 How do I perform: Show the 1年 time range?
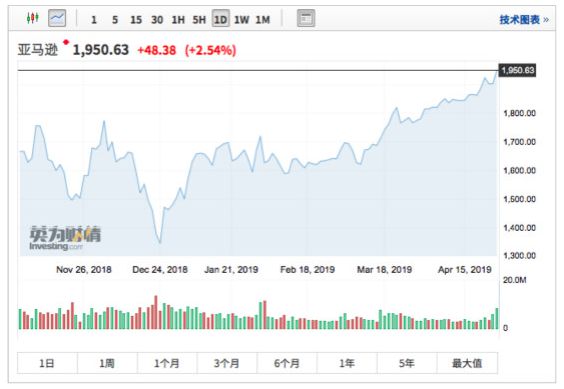coord(347,363)
